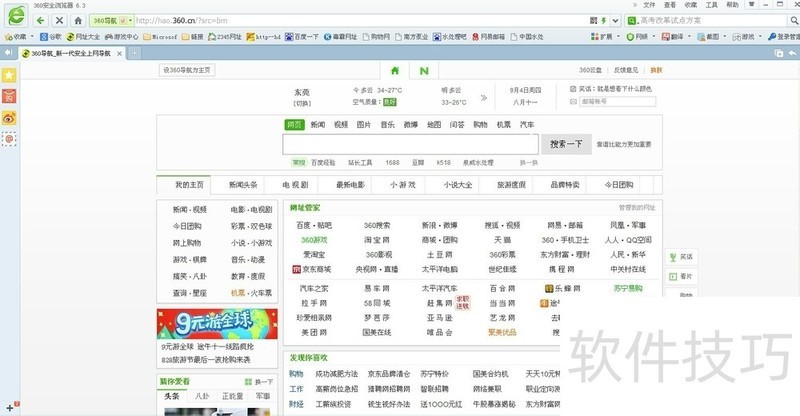This screenshot has width=800, height=416.
Task: Click the tab list icon at tab bar right
Action: pyautogui.click(x=779, y=53)
